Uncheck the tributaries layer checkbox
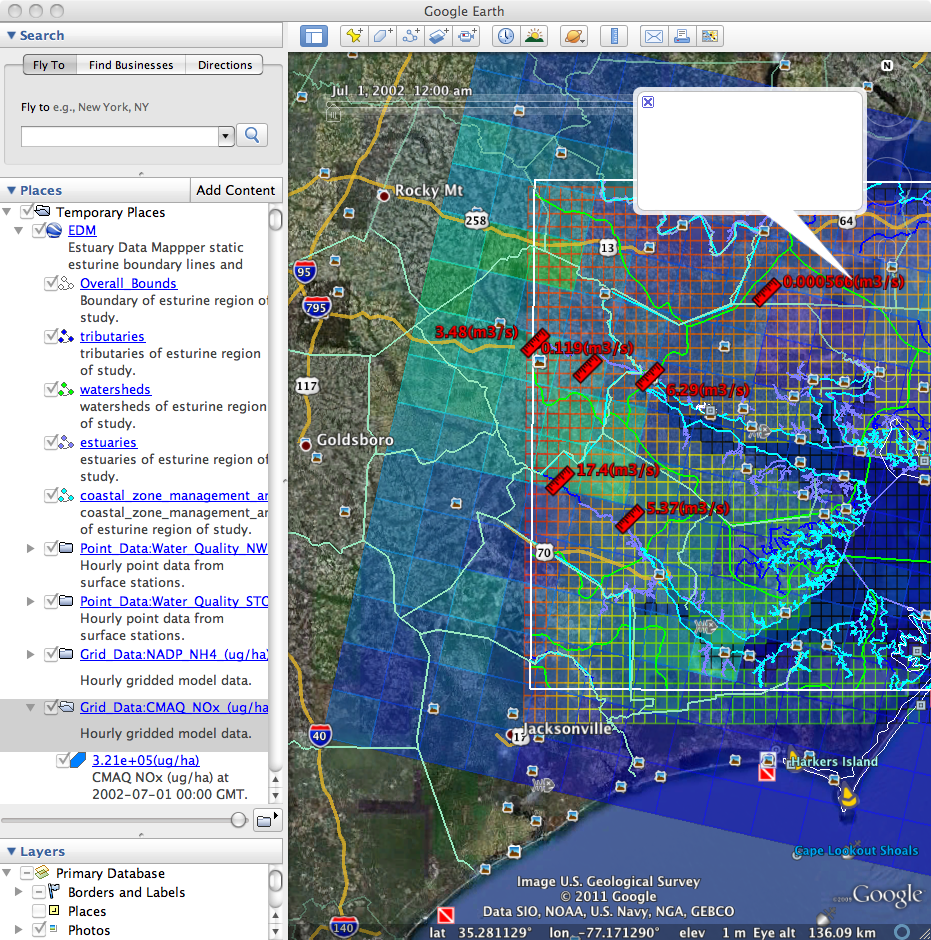 click(x=52, y=337)
